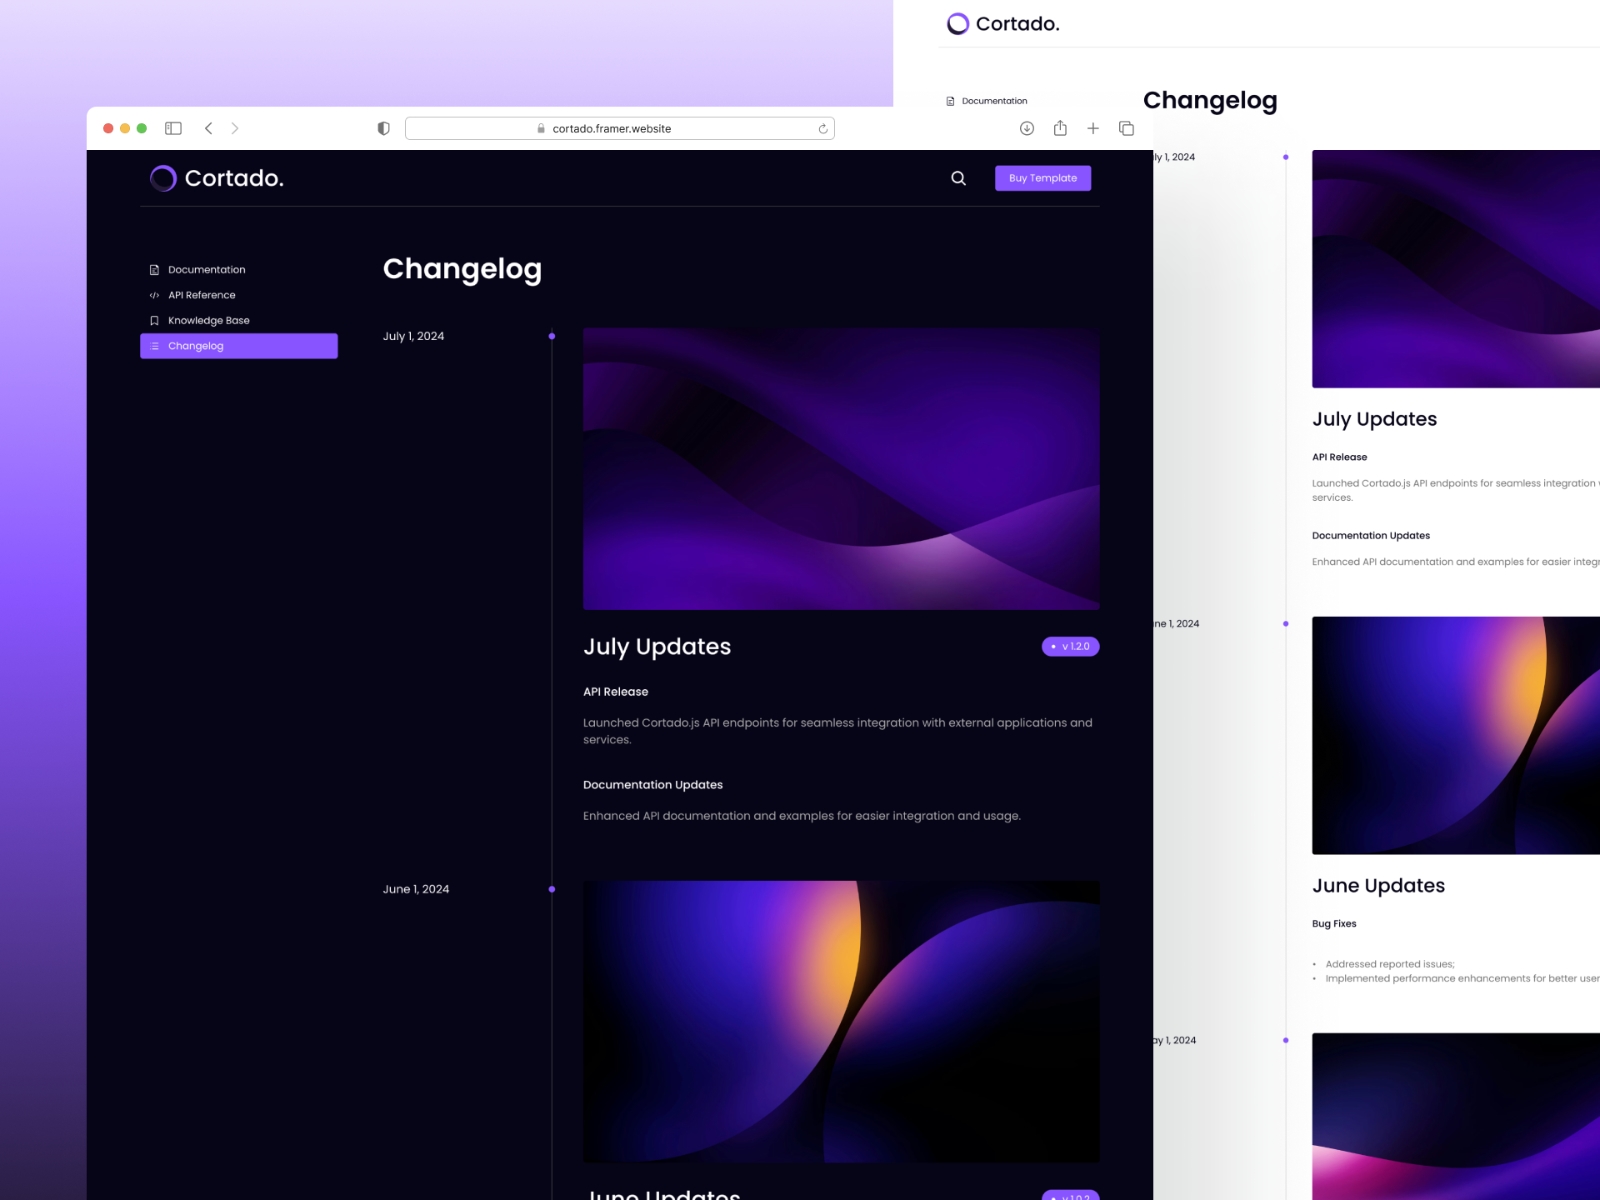Click the browser forward arrow
This screenshot has height=1200, width=1600.
235,128
